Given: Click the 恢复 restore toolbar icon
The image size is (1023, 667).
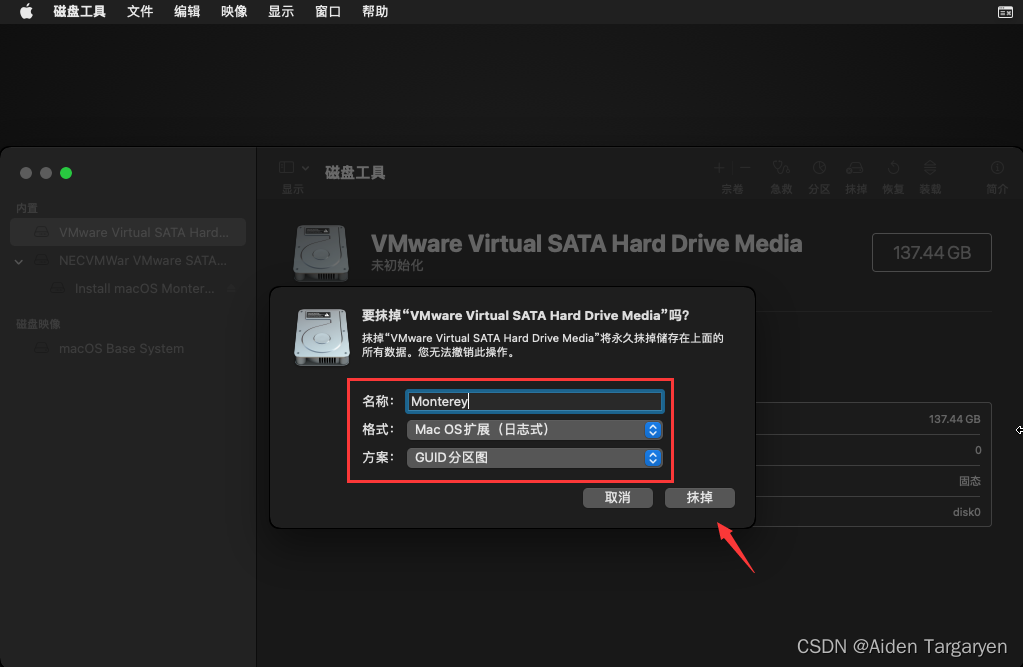Looking at the screenshot, I should point(893,168).
